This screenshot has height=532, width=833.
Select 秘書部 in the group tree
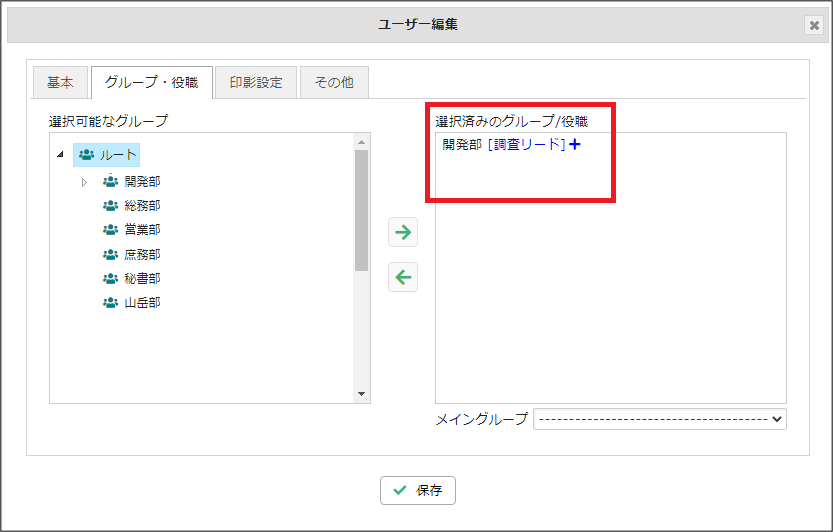coord(142,278)
